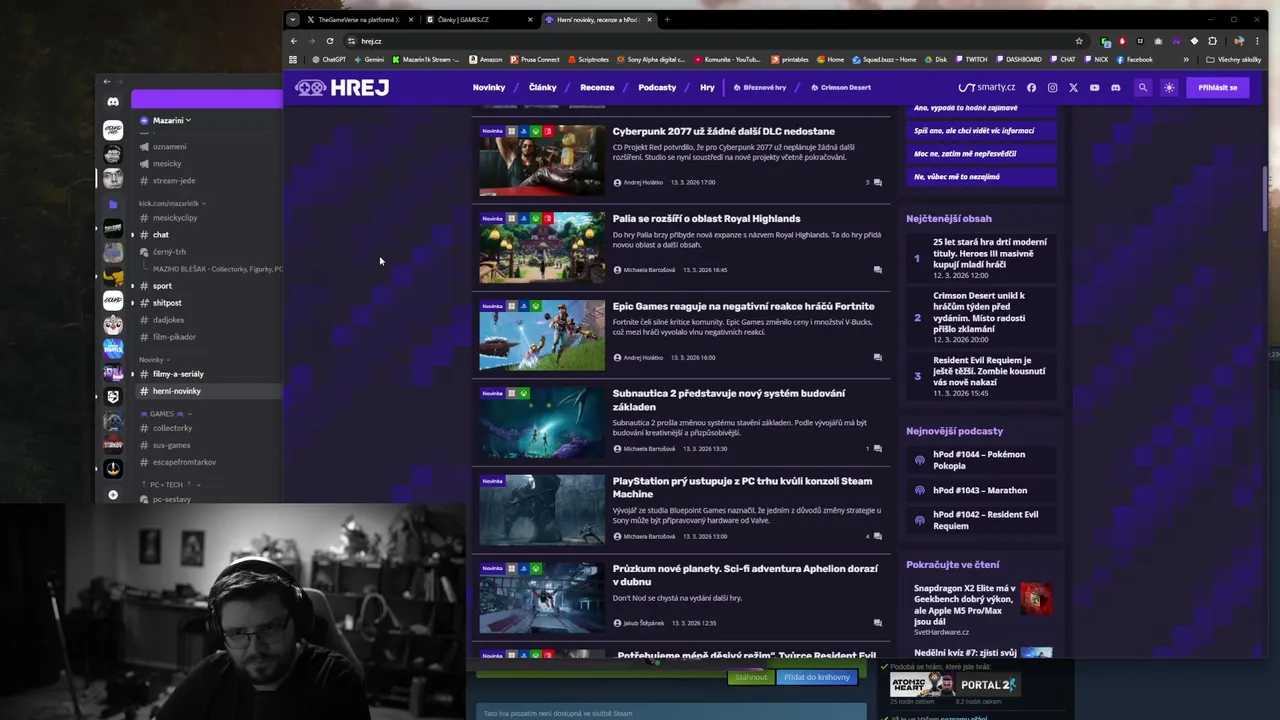This screenshot has width=1280, height=720.
Task: Open Subnautica 2 base-building article headline
Action: (729, 400)
